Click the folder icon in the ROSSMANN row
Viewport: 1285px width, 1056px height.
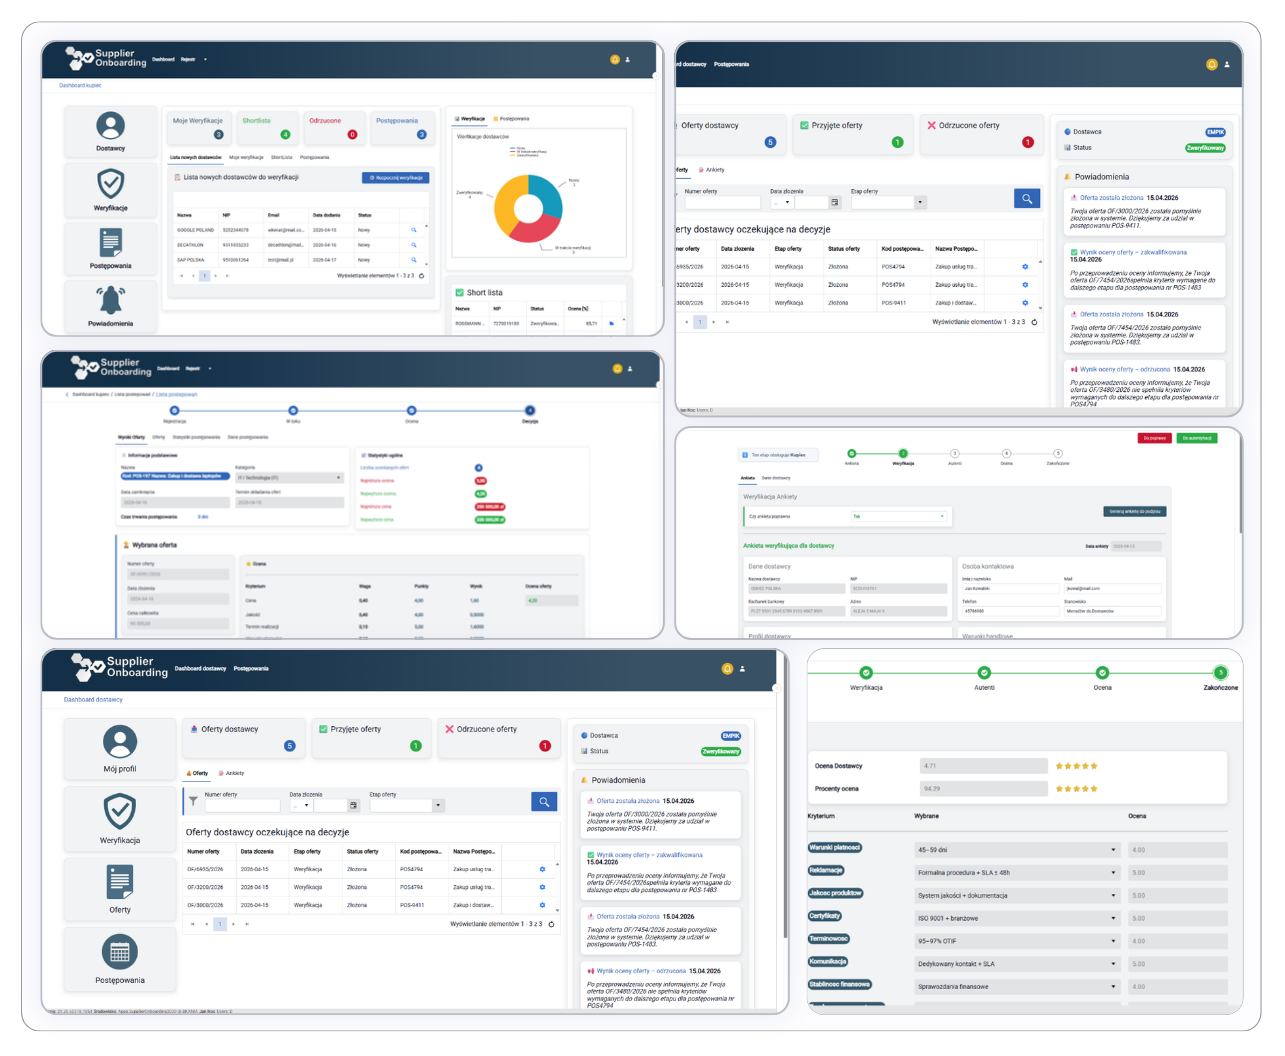[x=612, y=323]
